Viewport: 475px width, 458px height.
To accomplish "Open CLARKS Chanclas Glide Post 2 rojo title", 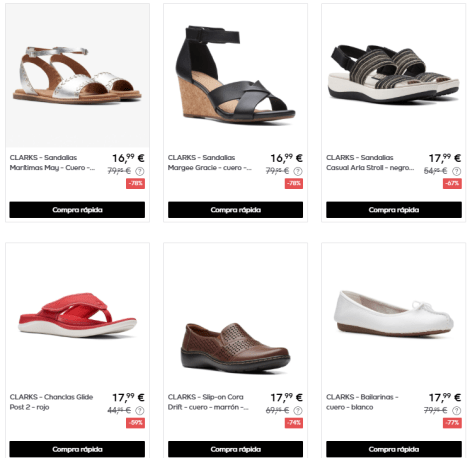I will click(51, 402).
